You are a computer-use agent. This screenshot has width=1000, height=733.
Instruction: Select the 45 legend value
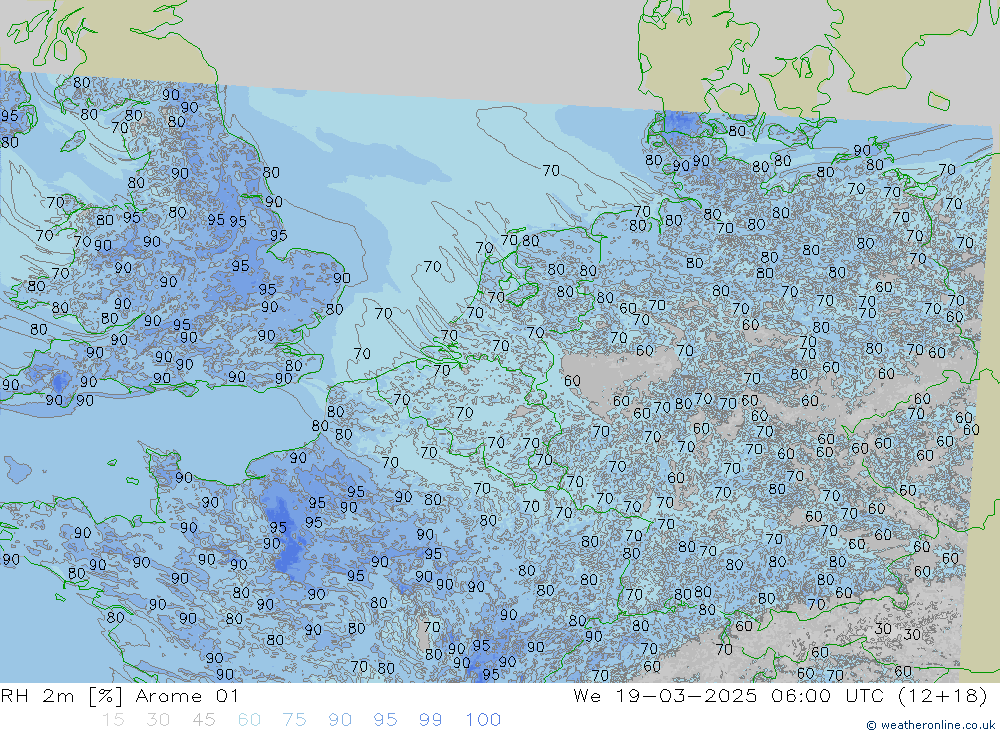(x=203, y=720)
